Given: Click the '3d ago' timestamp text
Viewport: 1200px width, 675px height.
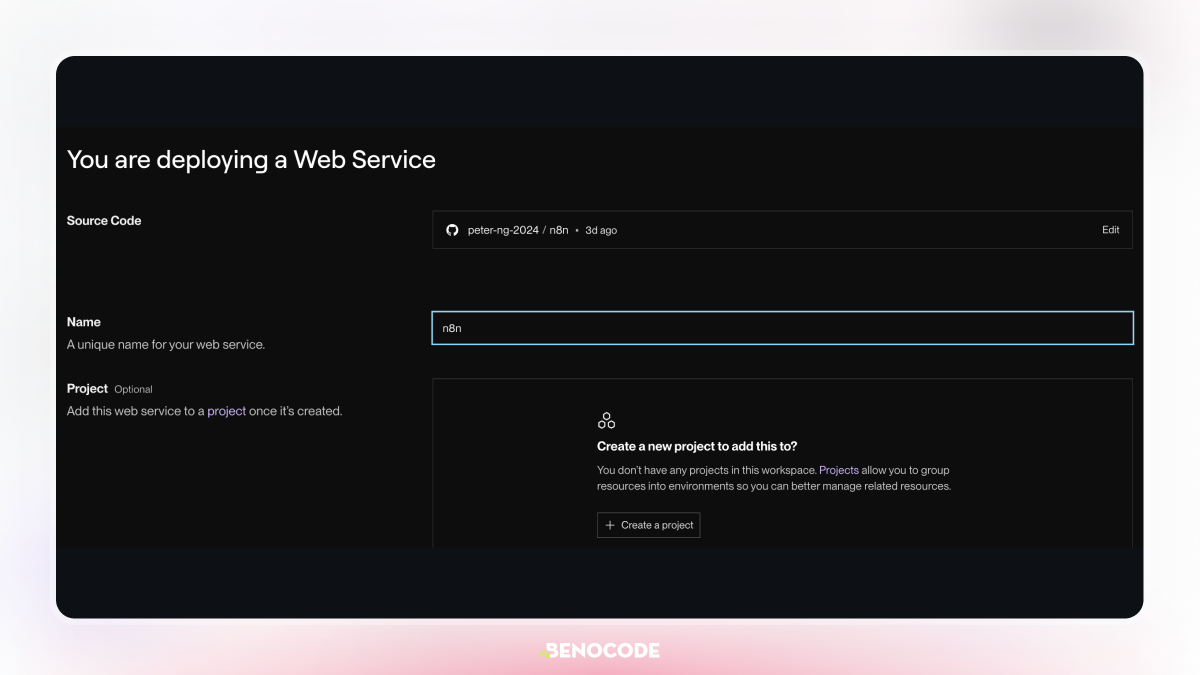Looking at the screenshot, I should coord(601,230).
